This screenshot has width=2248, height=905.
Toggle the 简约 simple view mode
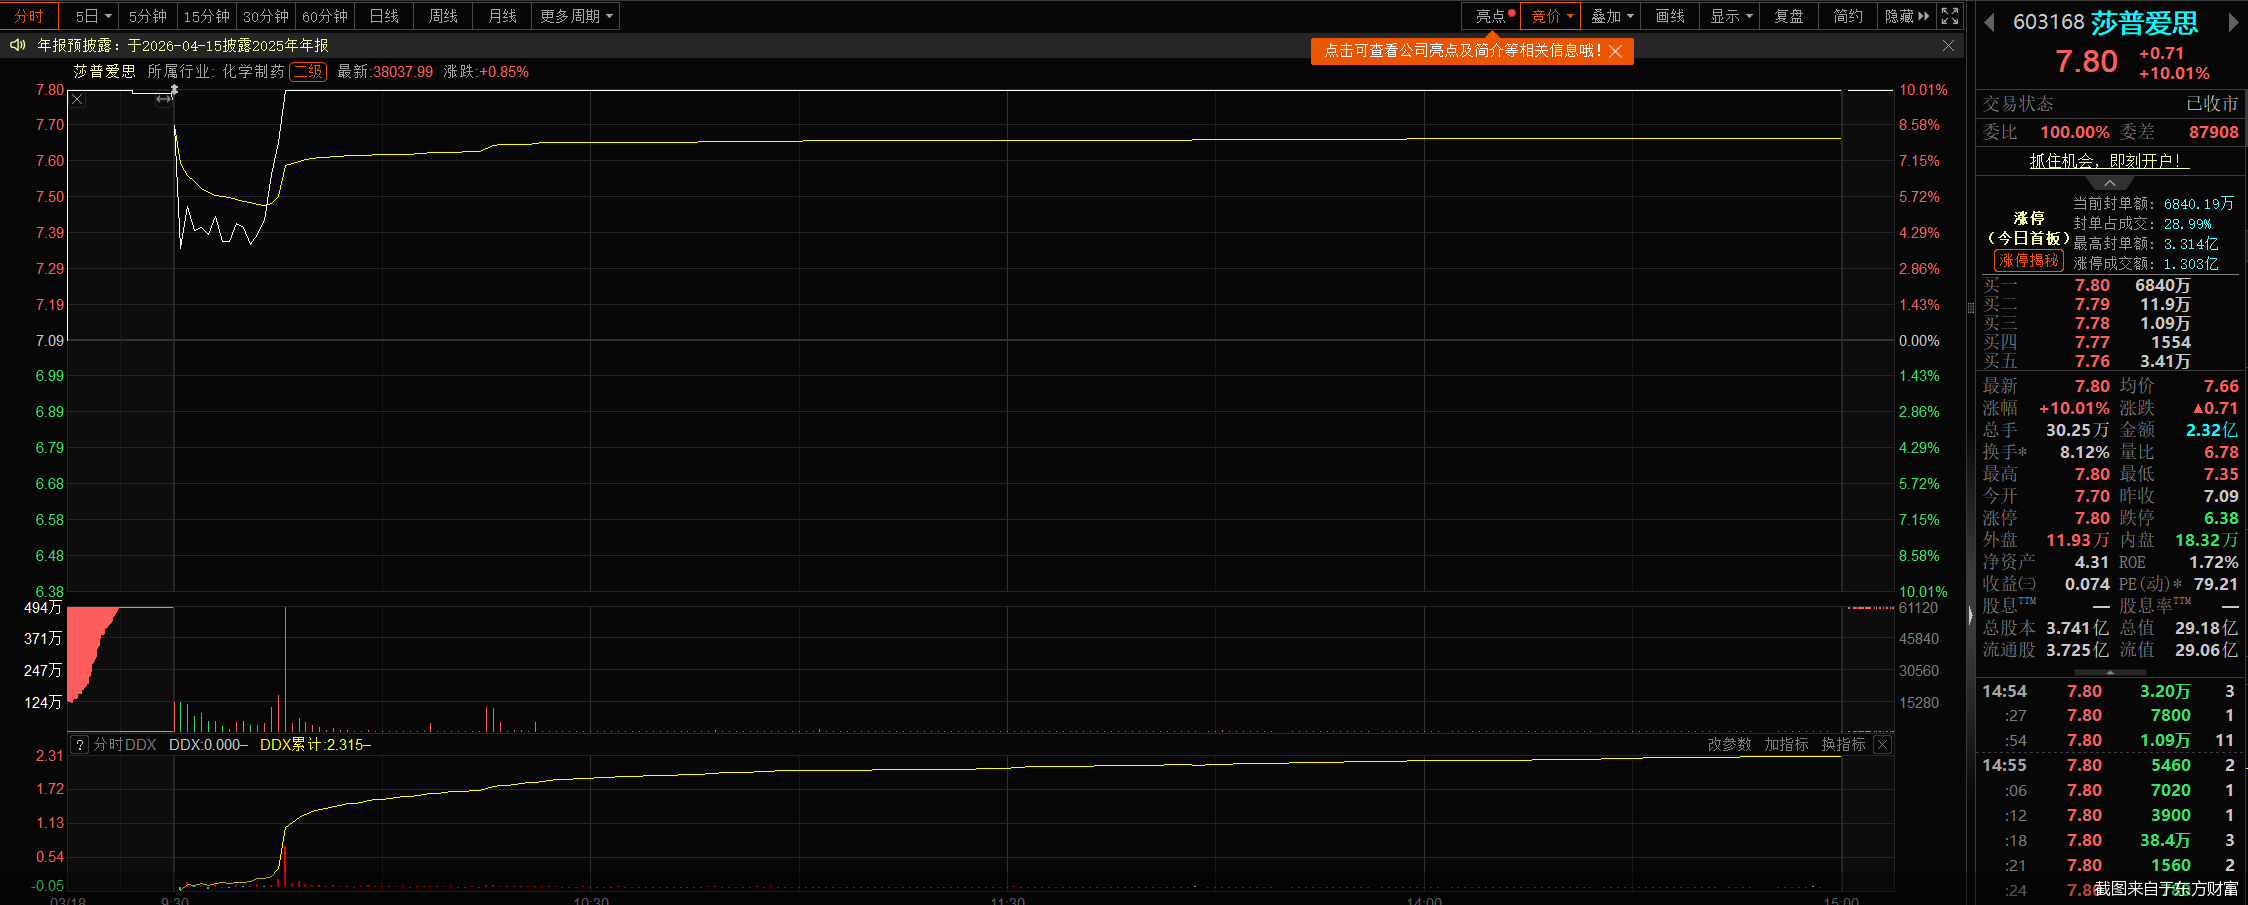click(x=1847, y=16)
